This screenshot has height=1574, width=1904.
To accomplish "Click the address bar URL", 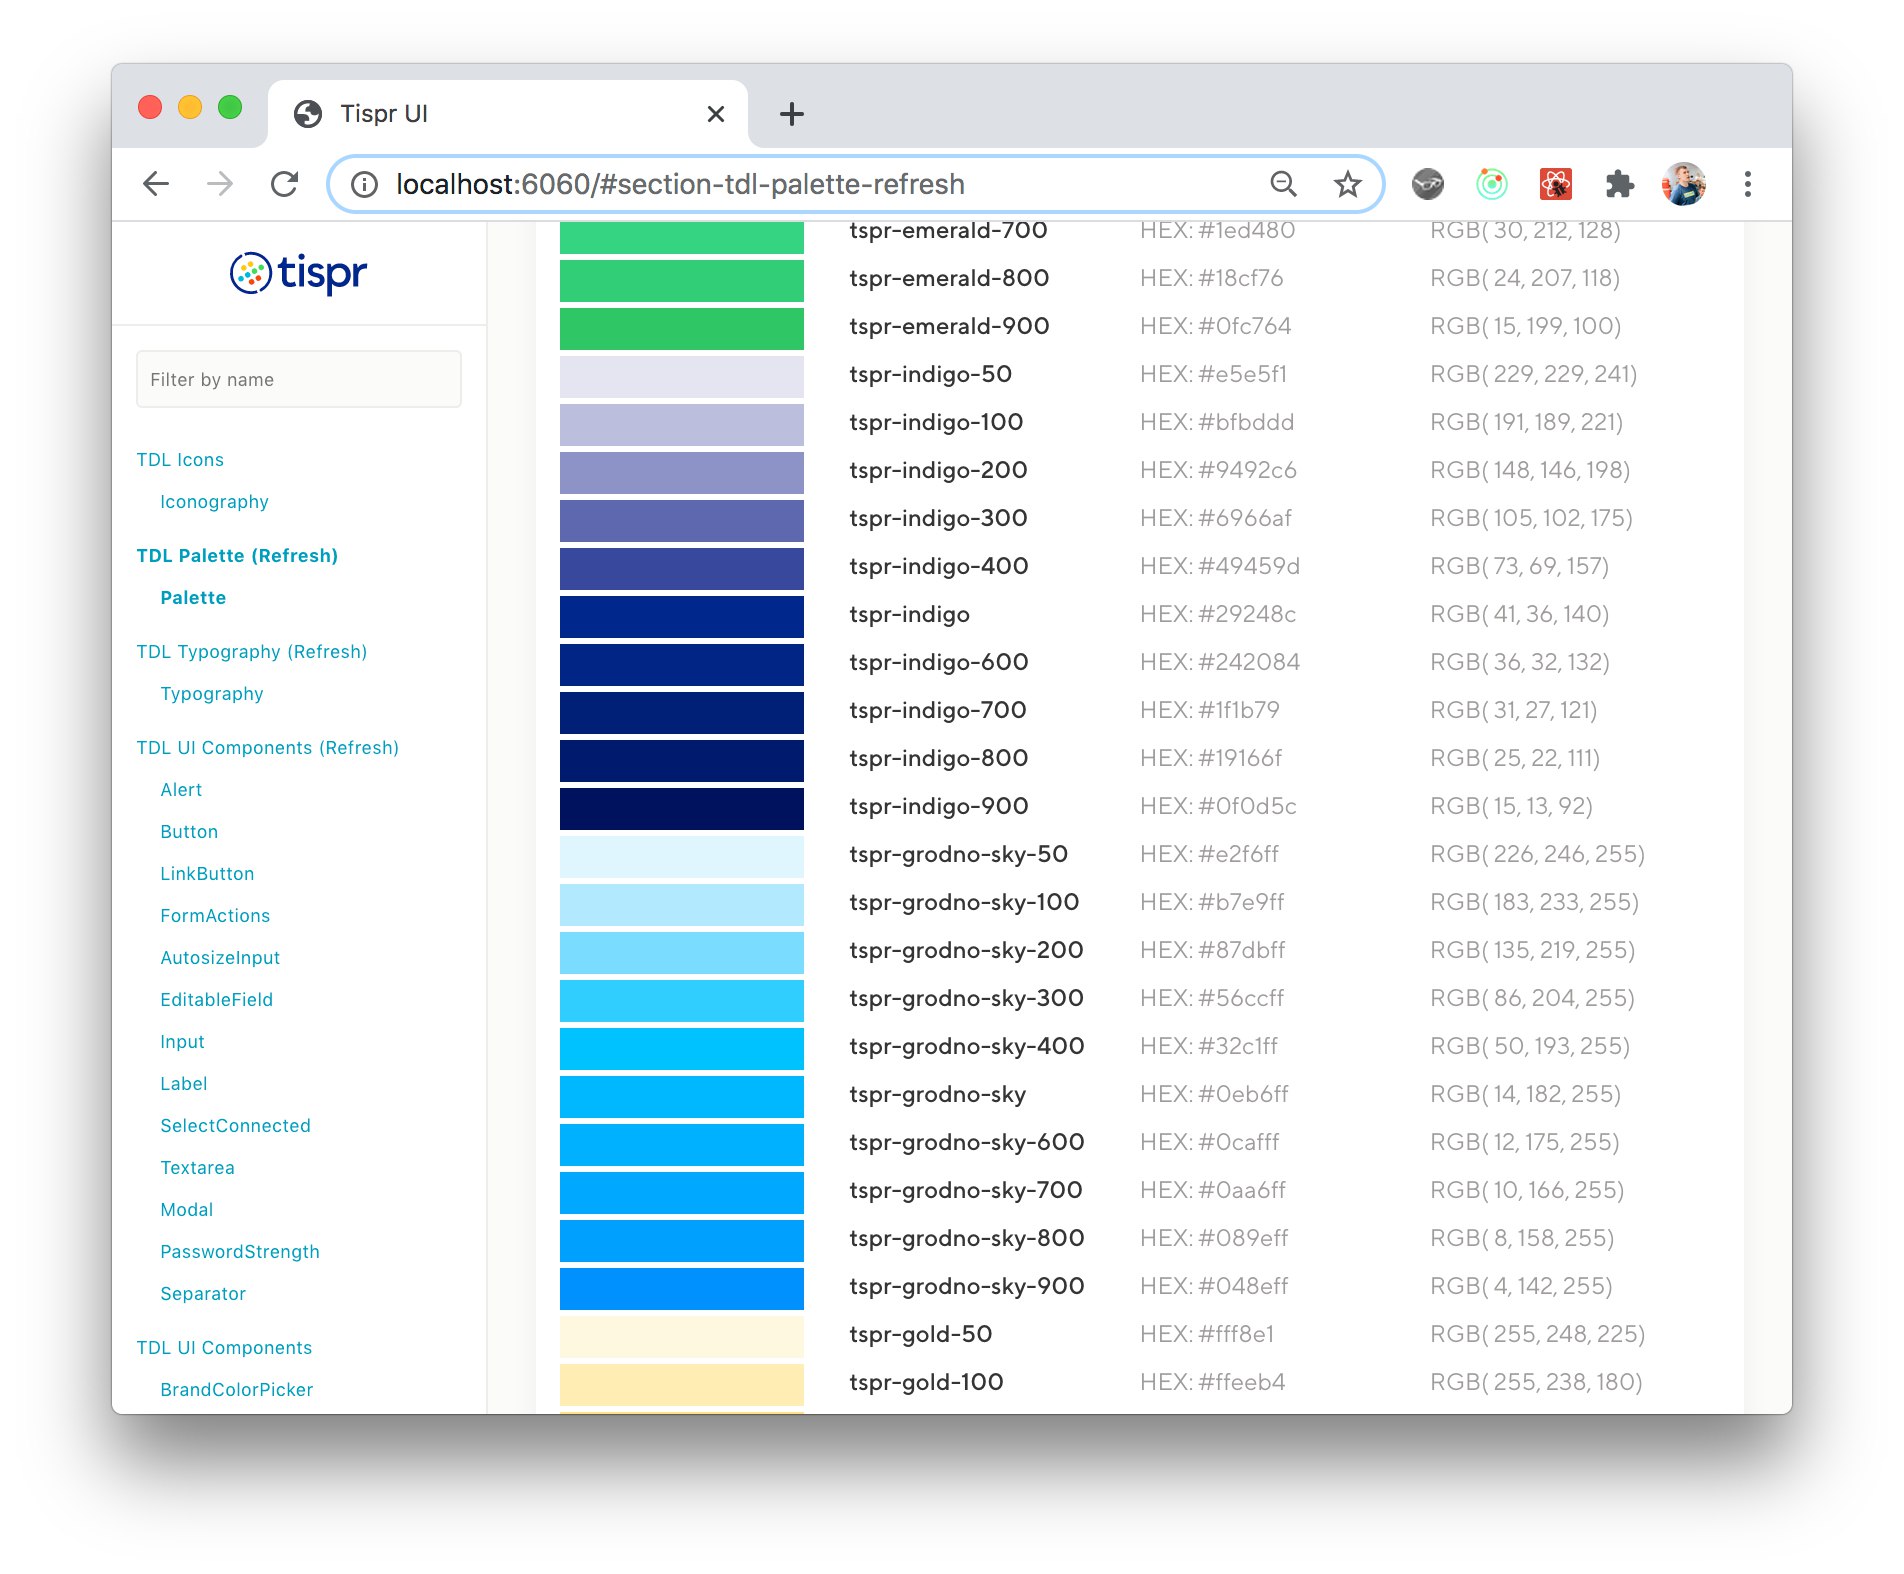I will pos(680,184).
